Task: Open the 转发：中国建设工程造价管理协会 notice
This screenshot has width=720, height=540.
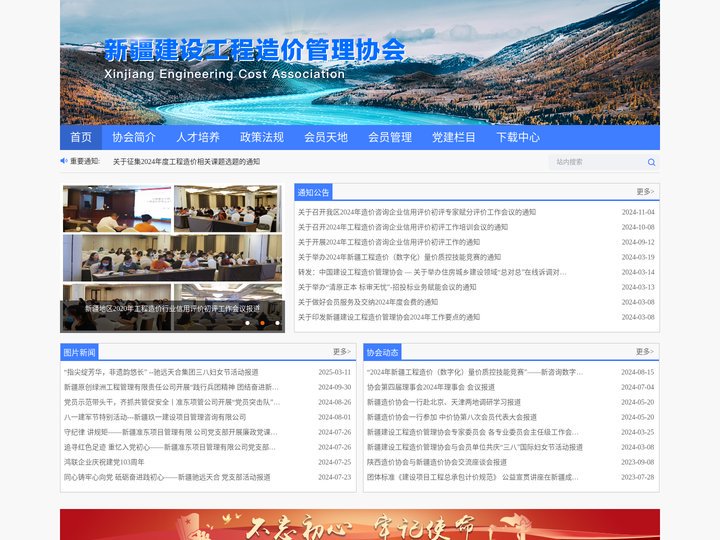Action: [432, 272]
